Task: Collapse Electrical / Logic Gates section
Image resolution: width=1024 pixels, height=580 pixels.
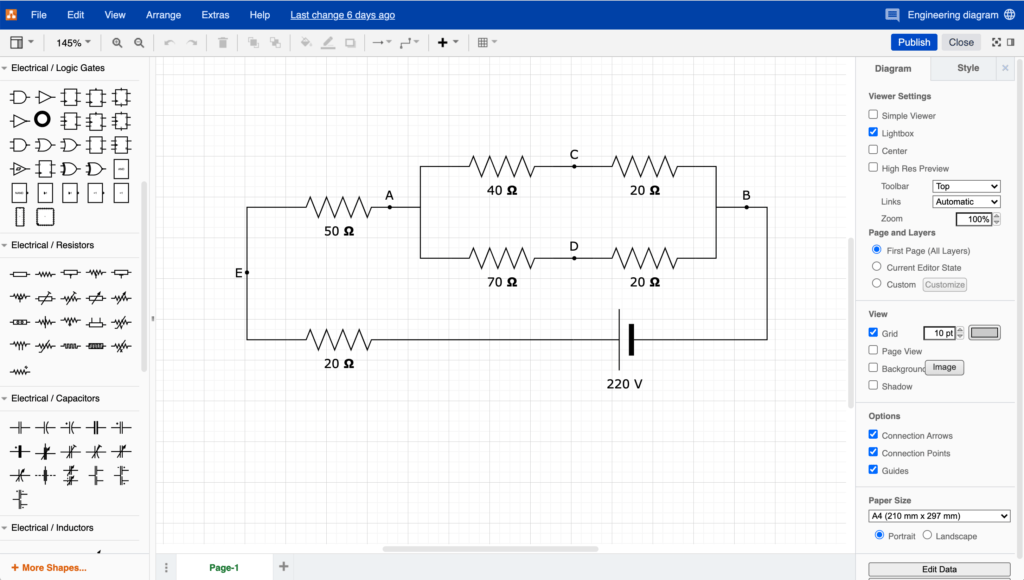Action: (57, 68)
